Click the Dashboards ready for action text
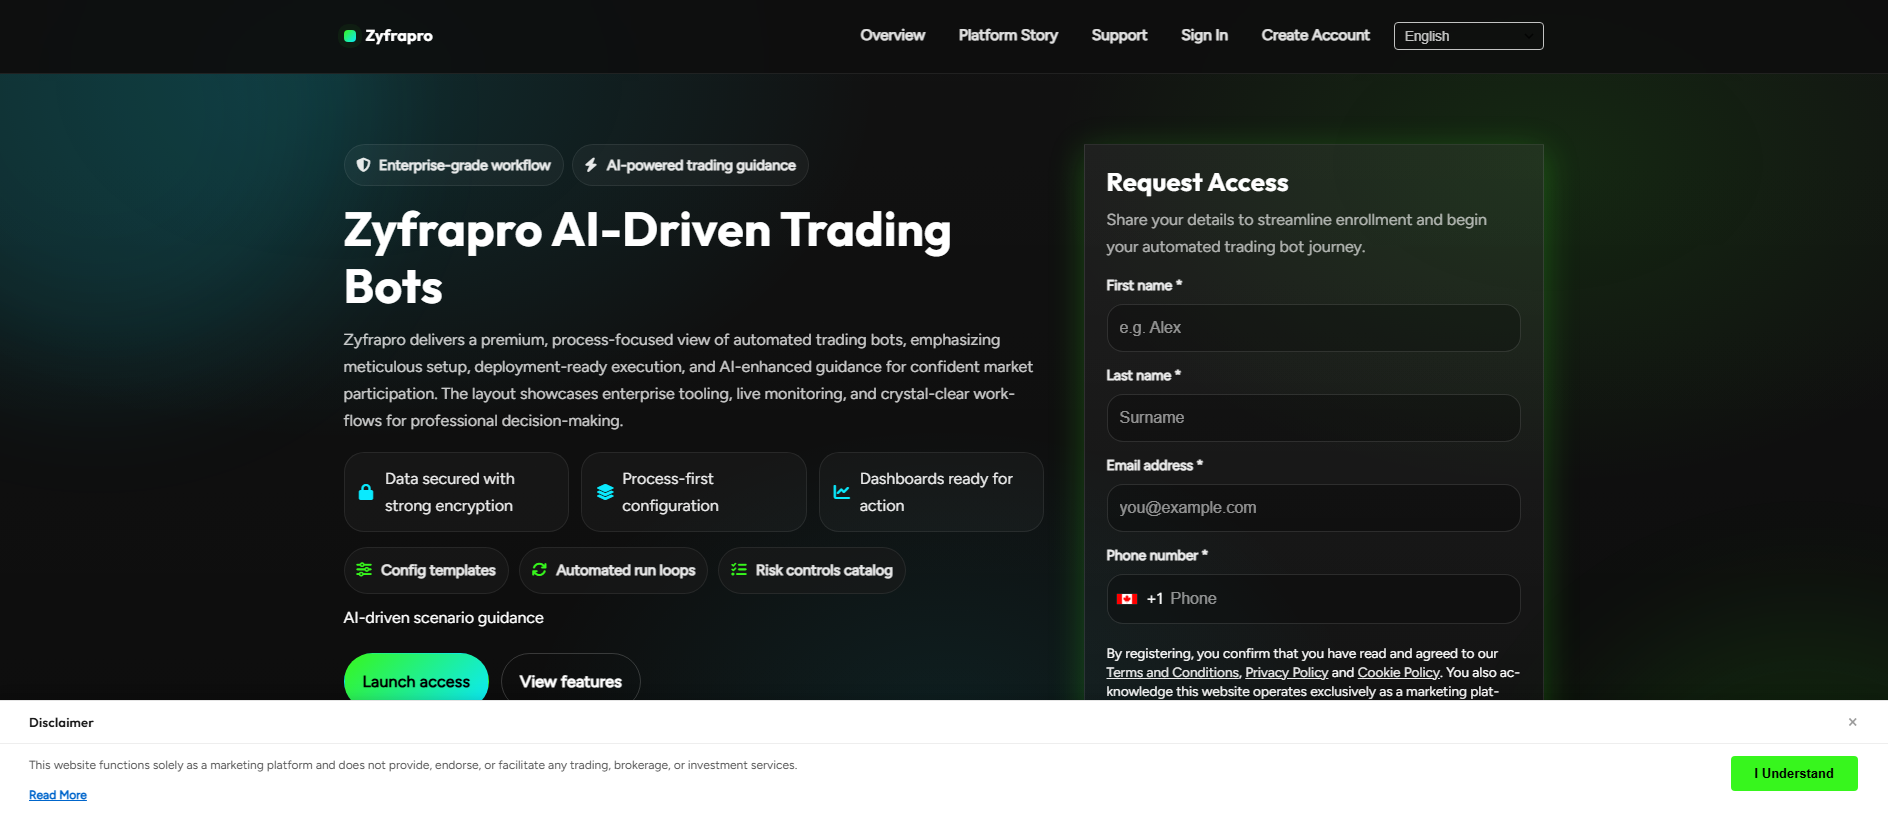 [x=936, y=492]
